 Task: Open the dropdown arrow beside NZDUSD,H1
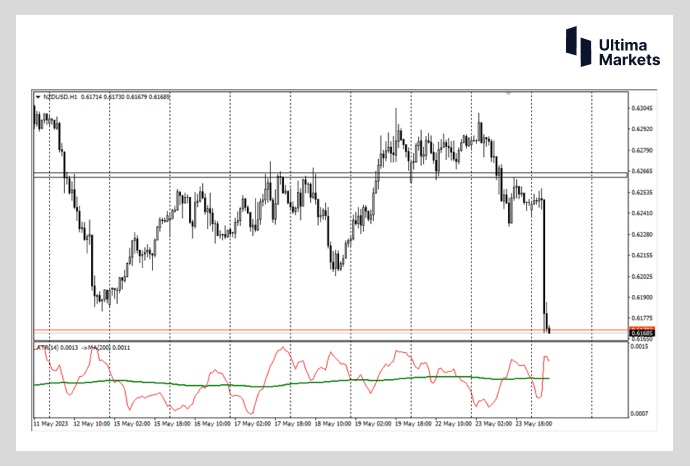(x=38, y=97)
